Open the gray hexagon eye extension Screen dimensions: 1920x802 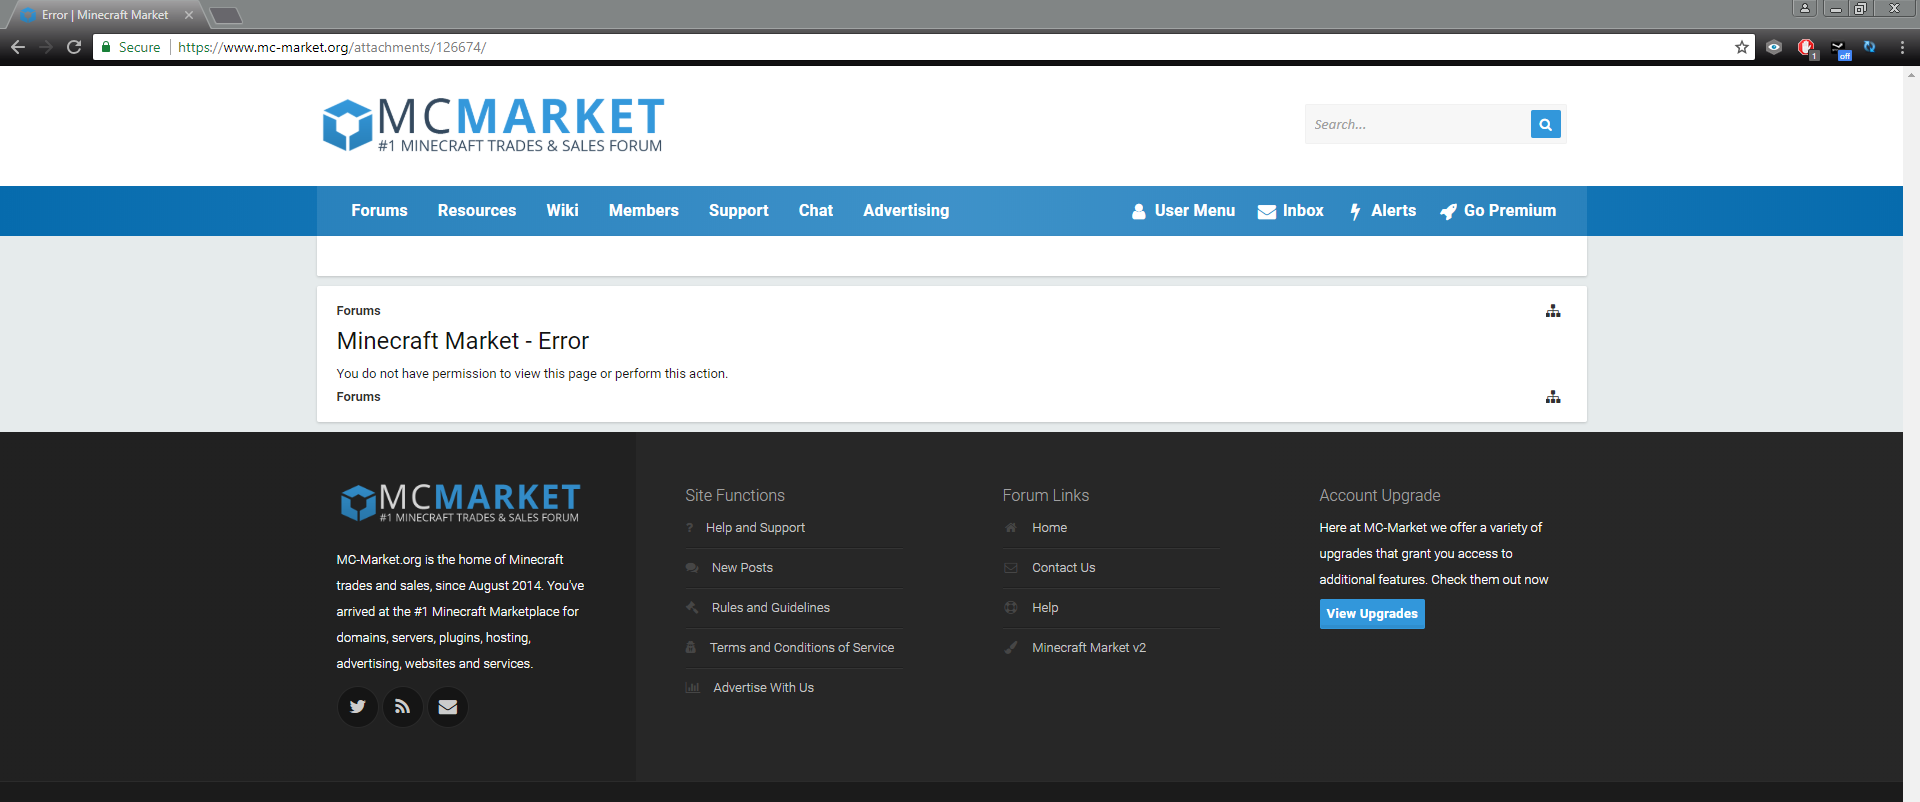pyautogui.click(x=1774, y=47)
